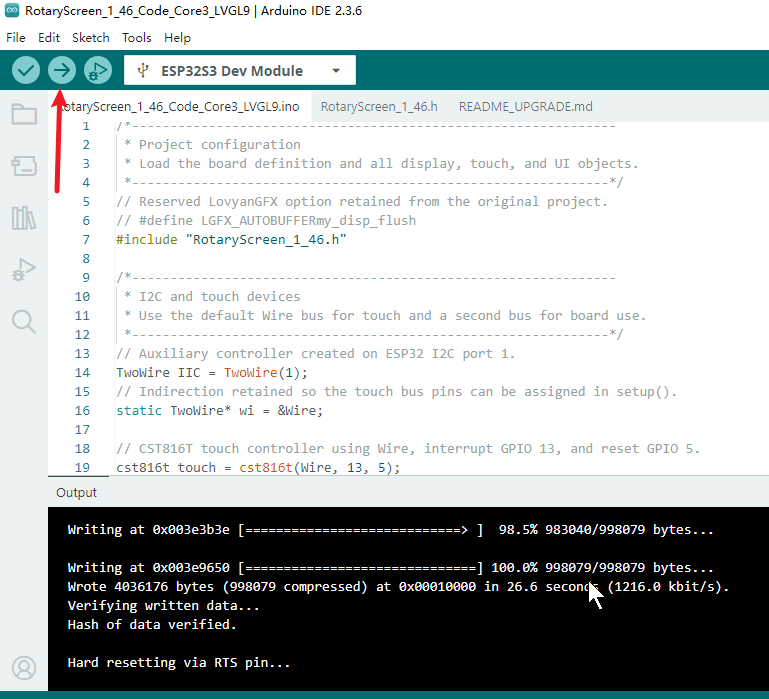
Task: Open the Boards Manager sidebar icon
Action: [x=24, y=165]
